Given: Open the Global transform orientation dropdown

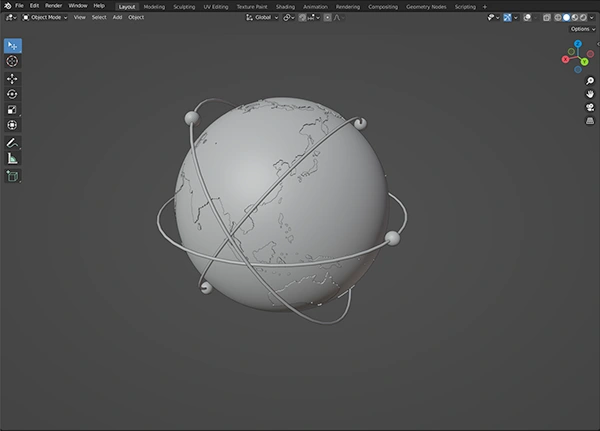Looking at the screenshot, I should click(262, 17).
